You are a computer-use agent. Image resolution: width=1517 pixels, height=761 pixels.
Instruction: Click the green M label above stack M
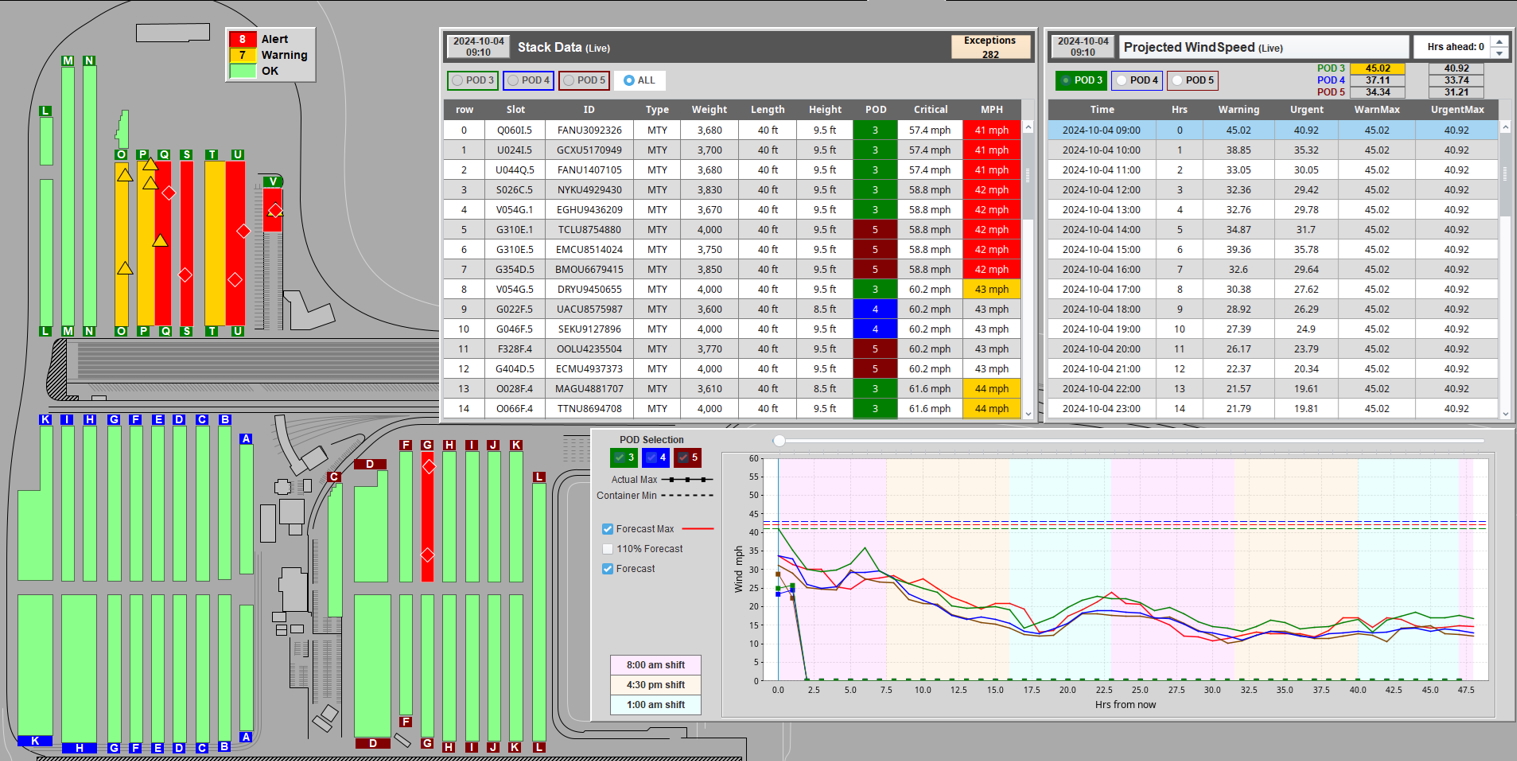(68, 61)
